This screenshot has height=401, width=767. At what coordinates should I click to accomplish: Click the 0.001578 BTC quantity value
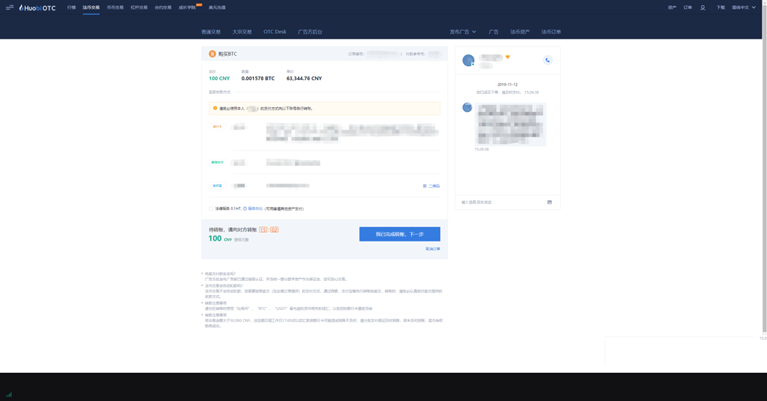(x=258, y=78)
